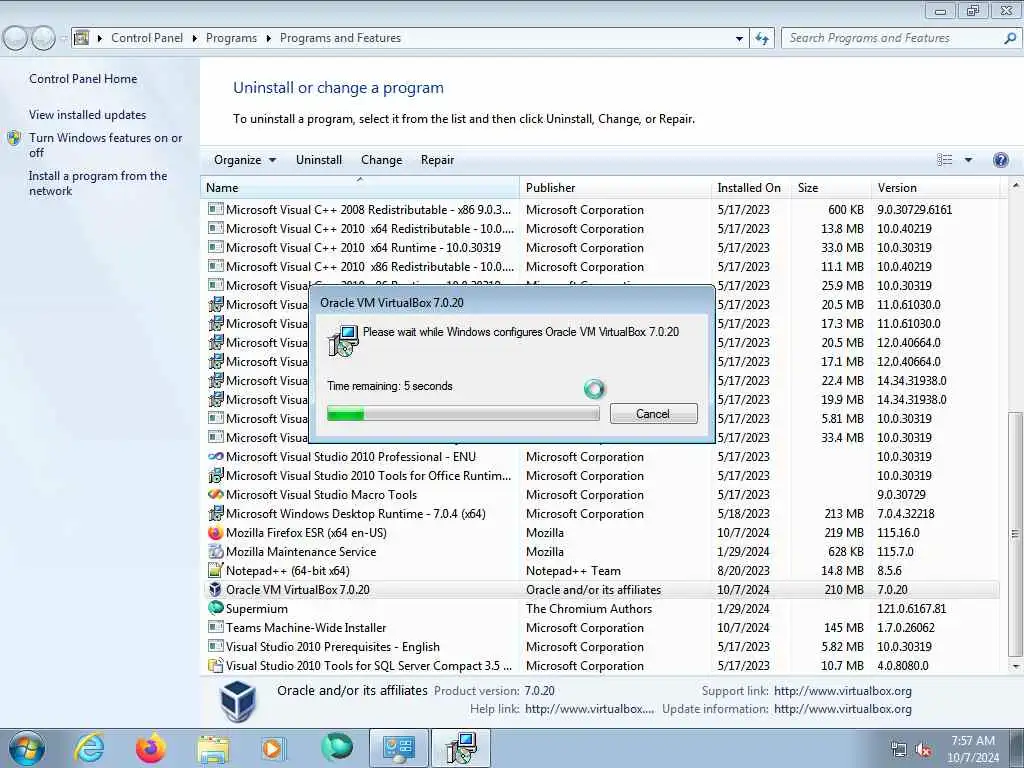Sort by the Name column header
This screenshot has width=1024, height=768.
point(360,187)
